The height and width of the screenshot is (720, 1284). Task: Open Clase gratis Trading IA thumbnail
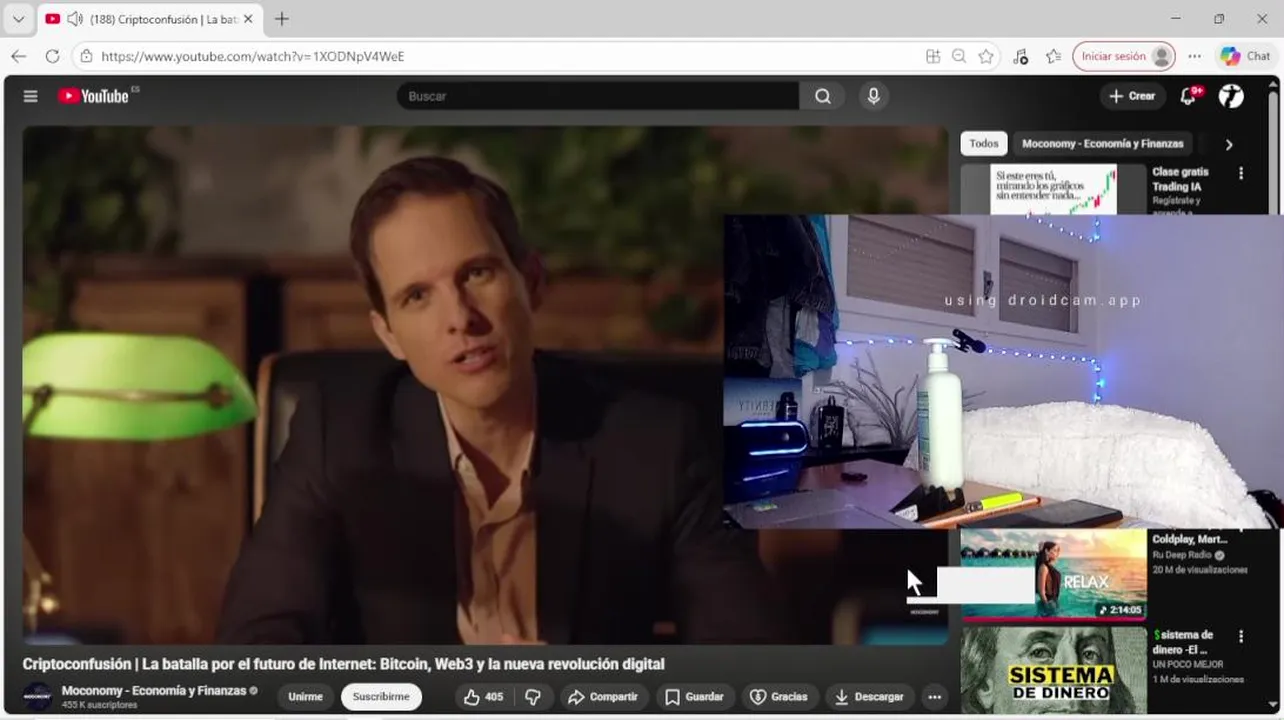(x=1054, y=189)
